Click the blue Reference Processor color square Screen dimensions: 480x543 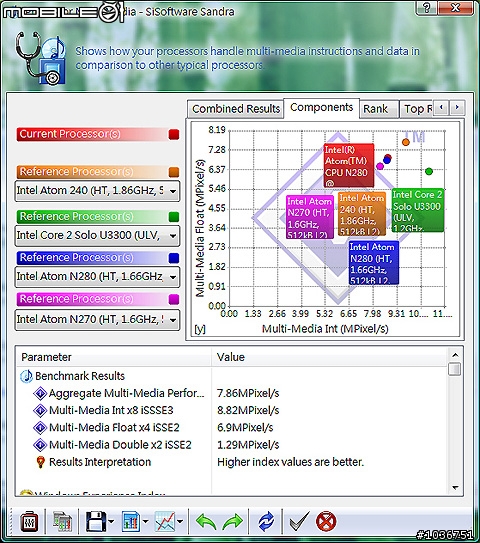pos(174,258)
